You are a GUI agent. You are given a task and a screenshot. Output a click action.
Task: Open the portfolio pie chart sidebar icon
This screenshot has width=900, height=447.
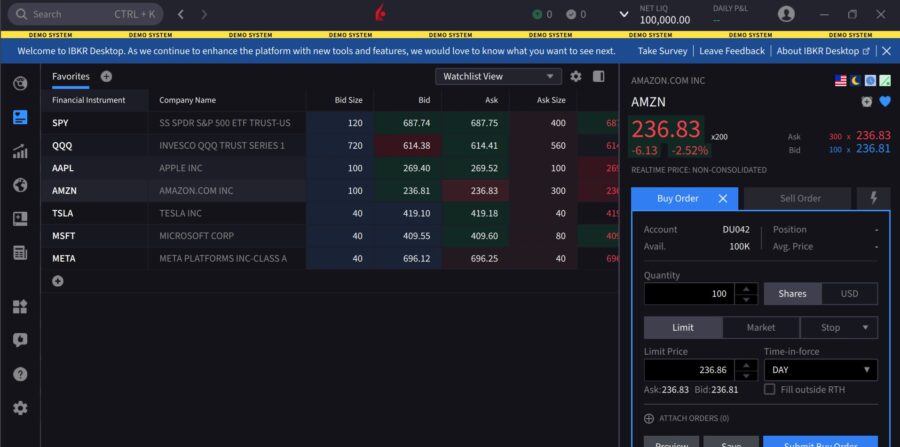pos(20,84)
